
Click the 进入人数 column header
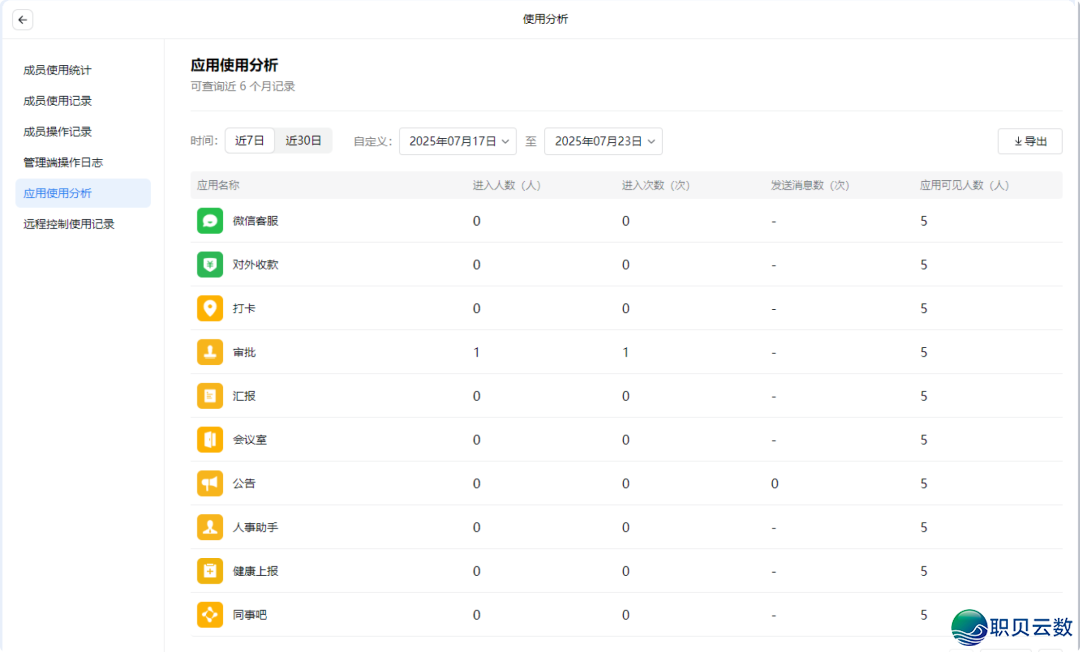506,186
